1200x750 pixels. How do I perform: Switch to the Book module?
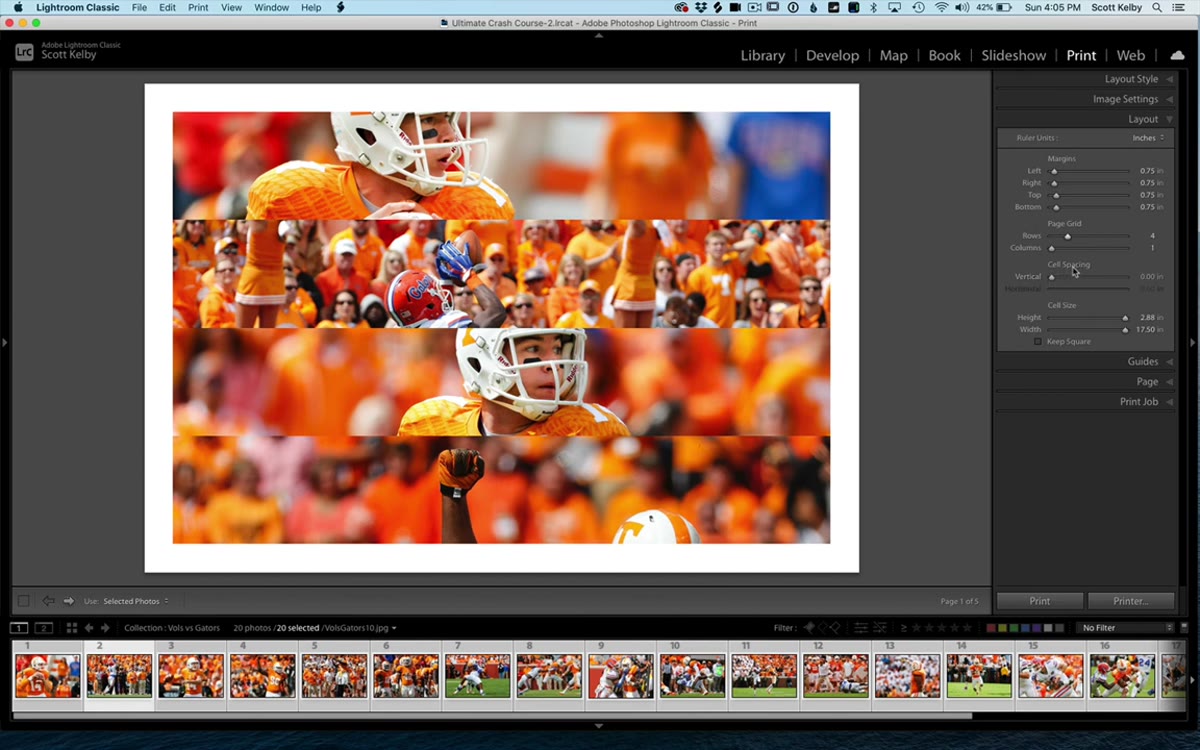click(944, 56)
